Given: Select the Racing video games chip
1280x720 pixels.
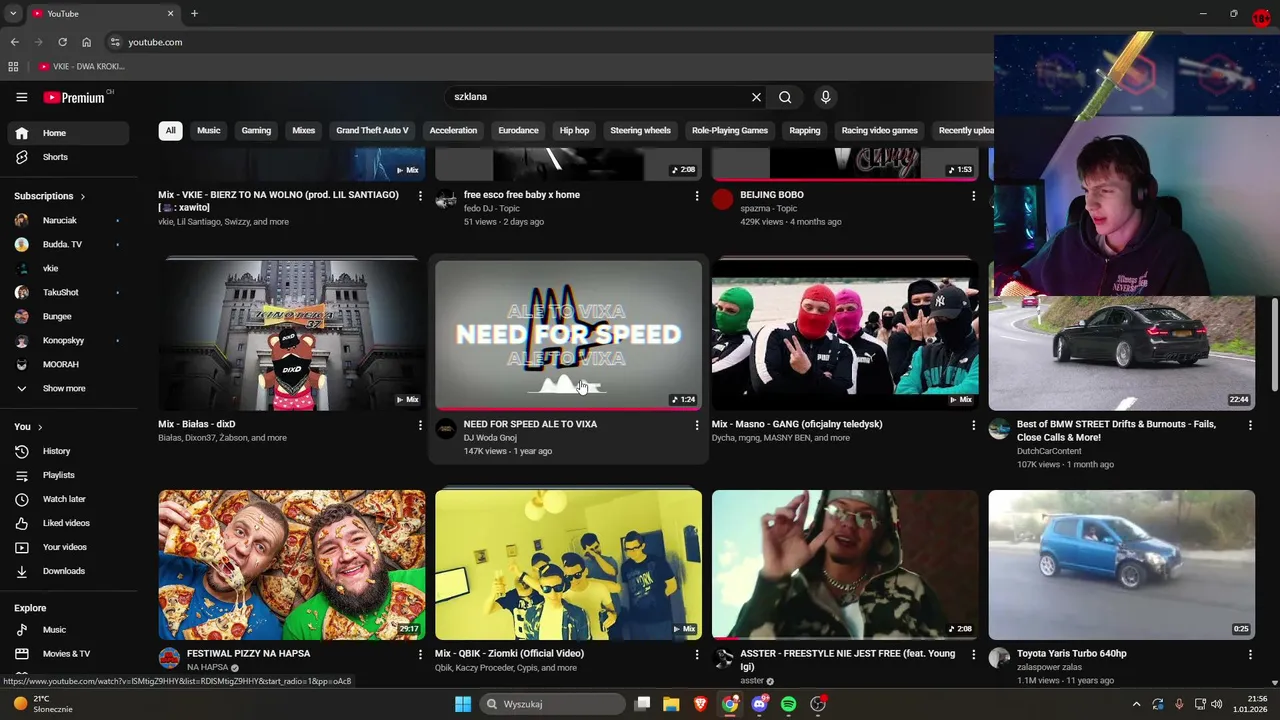Looking at the screenshot, I should coord(879,130).
